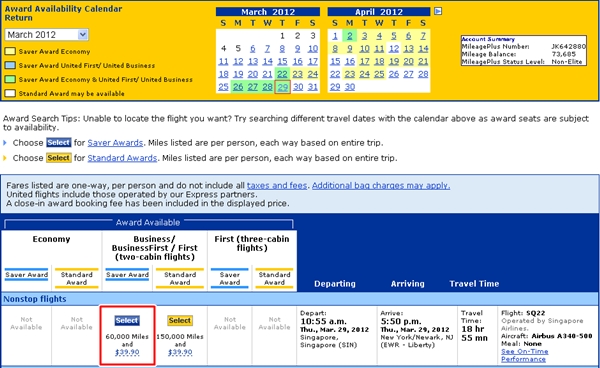Click the $39.90 fee under 60,000 Miles
Image resolution: width=600 pixels, height=368 pixels.
tap(127, 352)
